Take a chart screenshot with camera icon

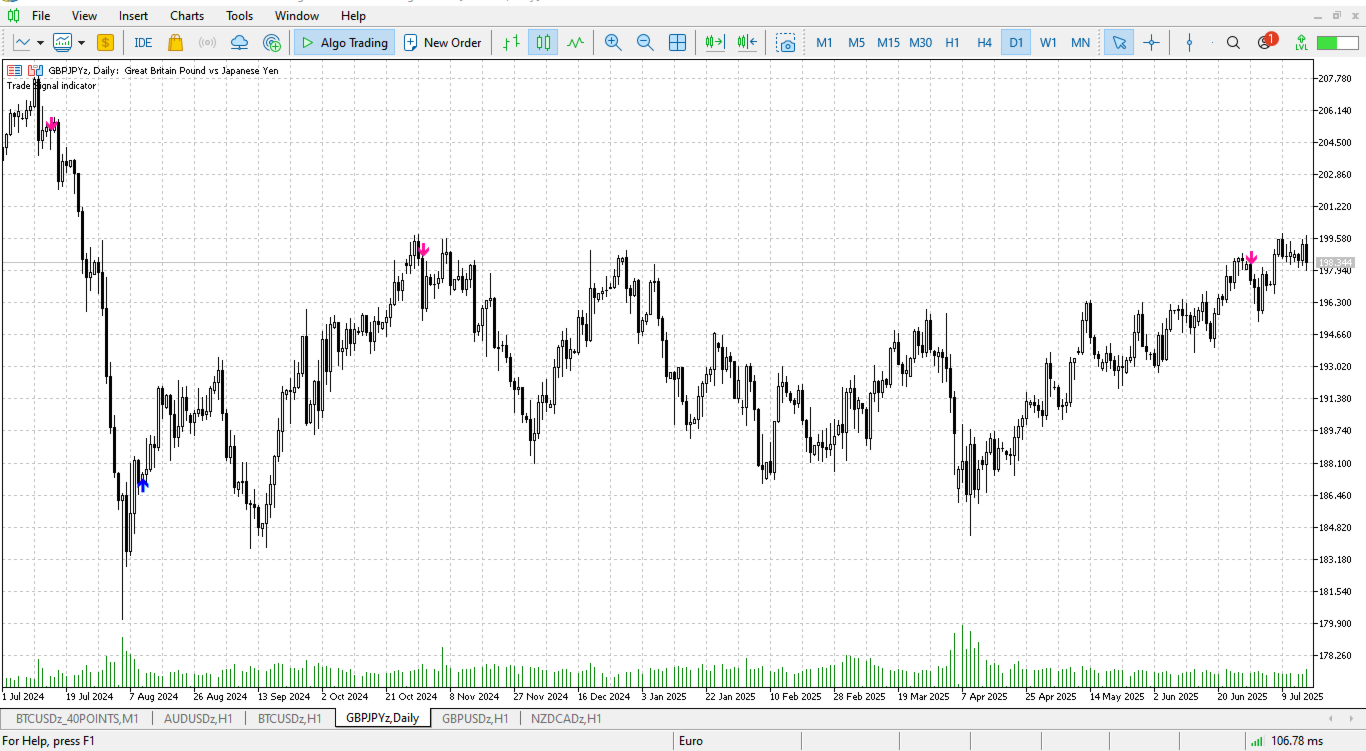[x=787, y=43]
